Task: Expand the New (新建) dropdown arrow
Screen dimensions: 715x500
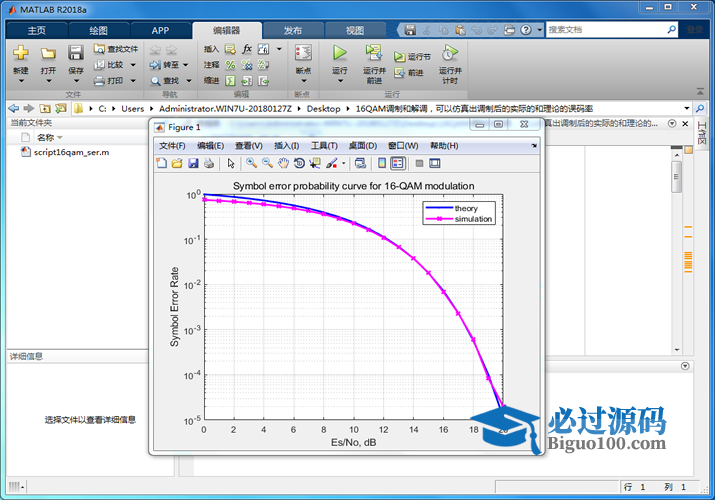Action: coord(21,83)
